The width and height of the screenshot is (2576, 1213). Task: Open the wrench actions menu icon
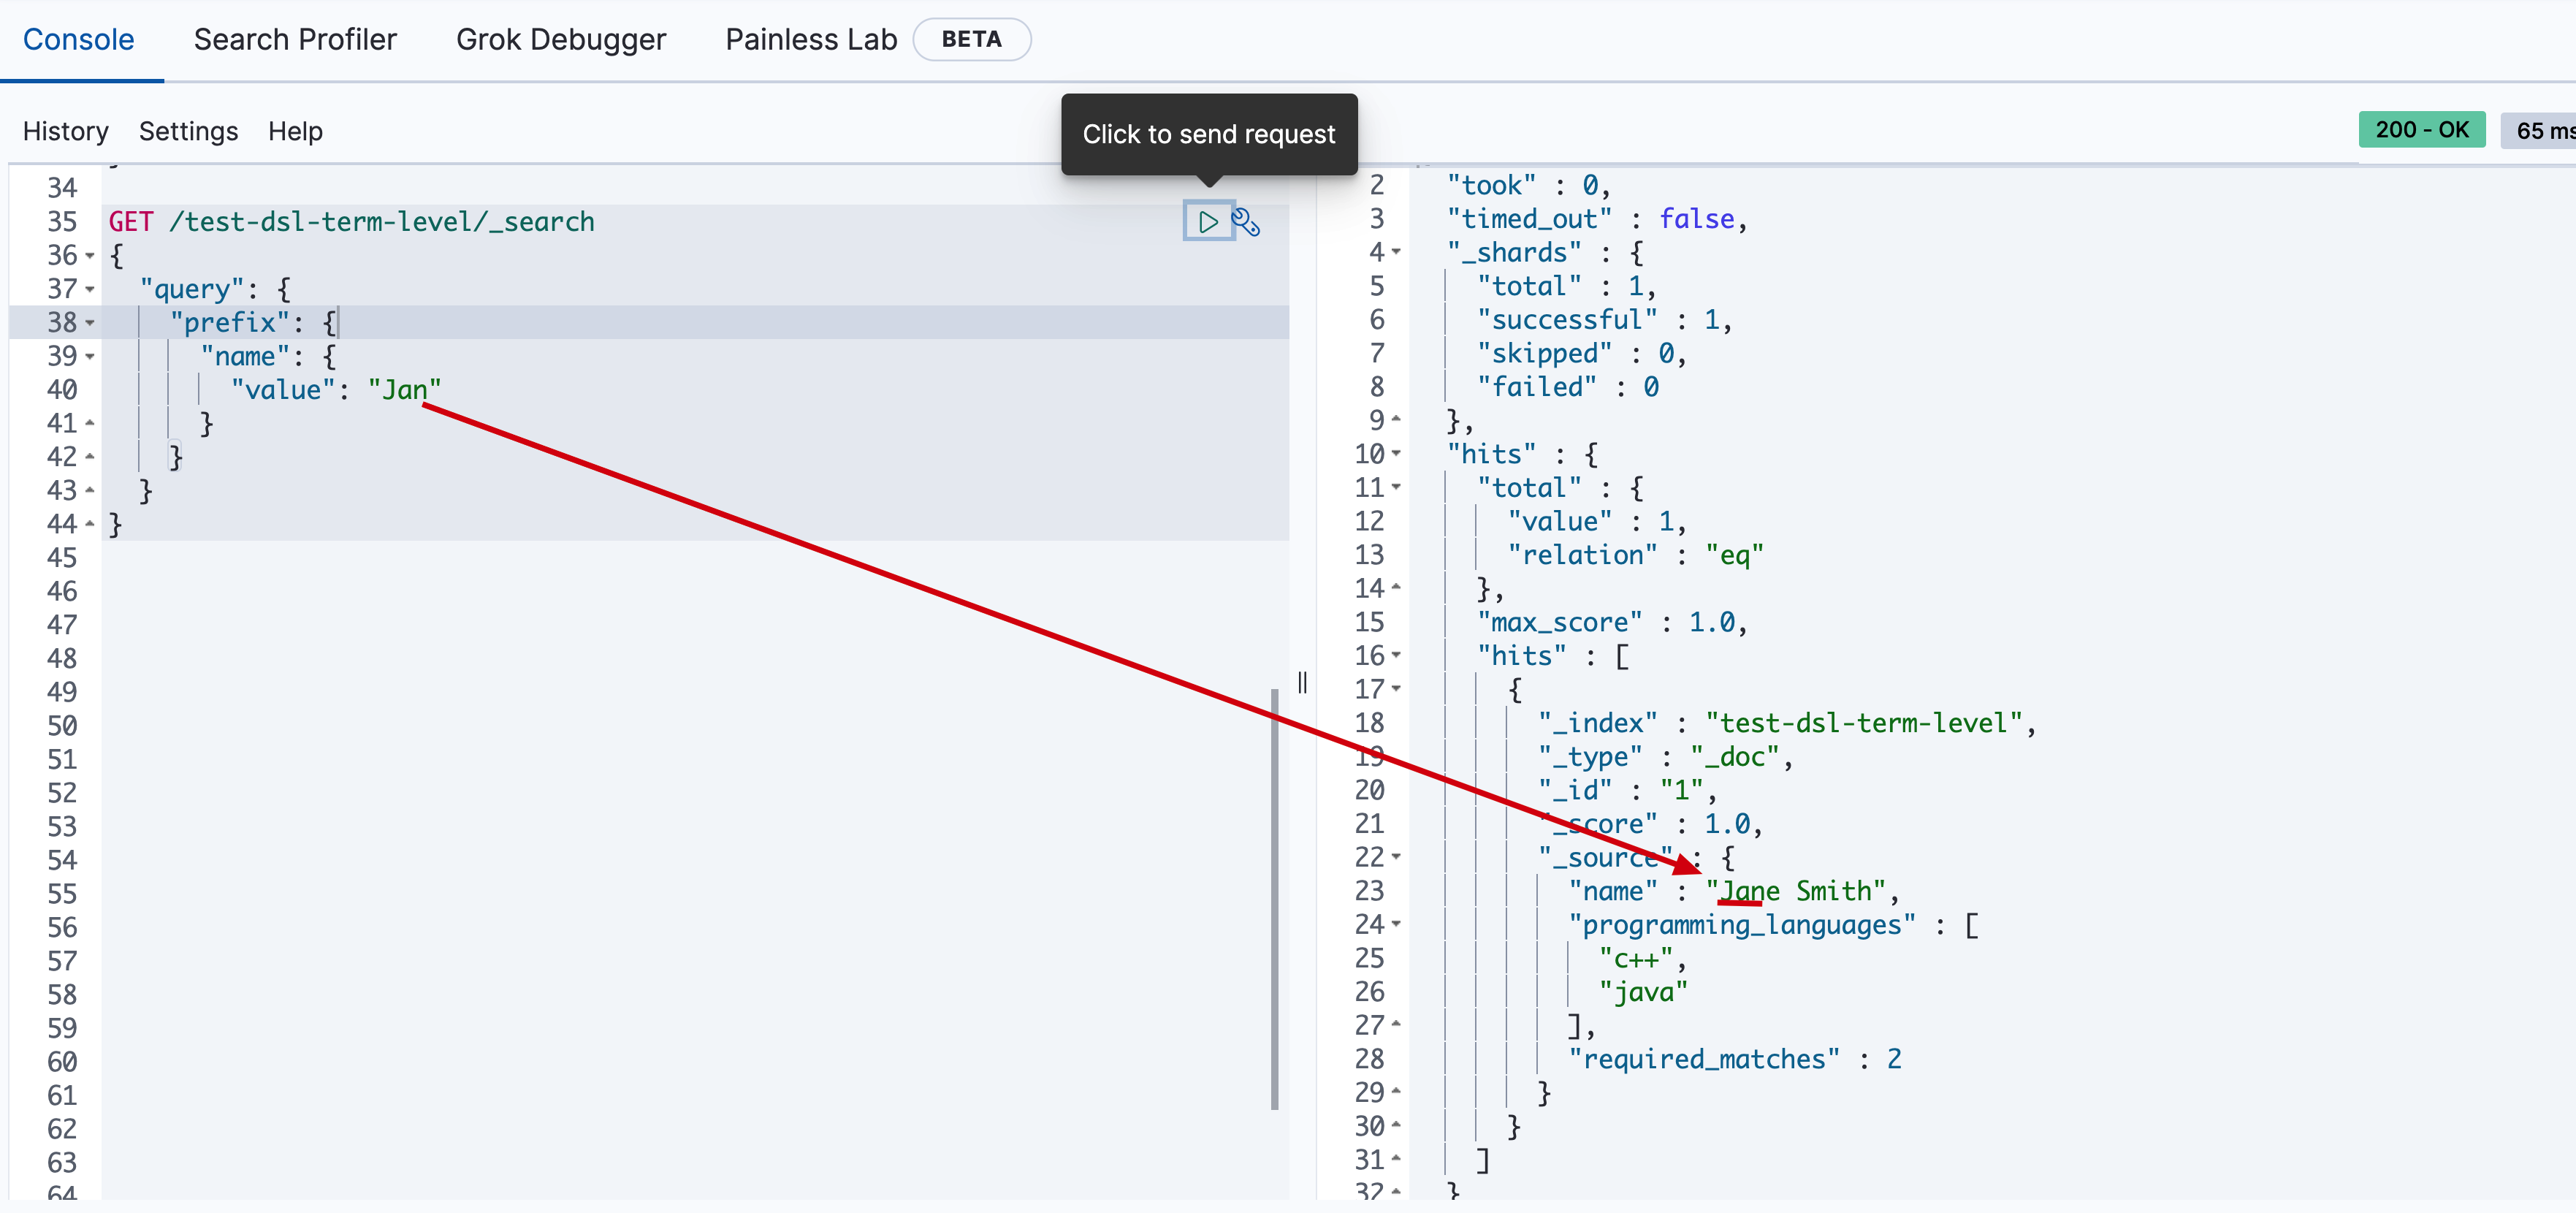click(1245, 221)
